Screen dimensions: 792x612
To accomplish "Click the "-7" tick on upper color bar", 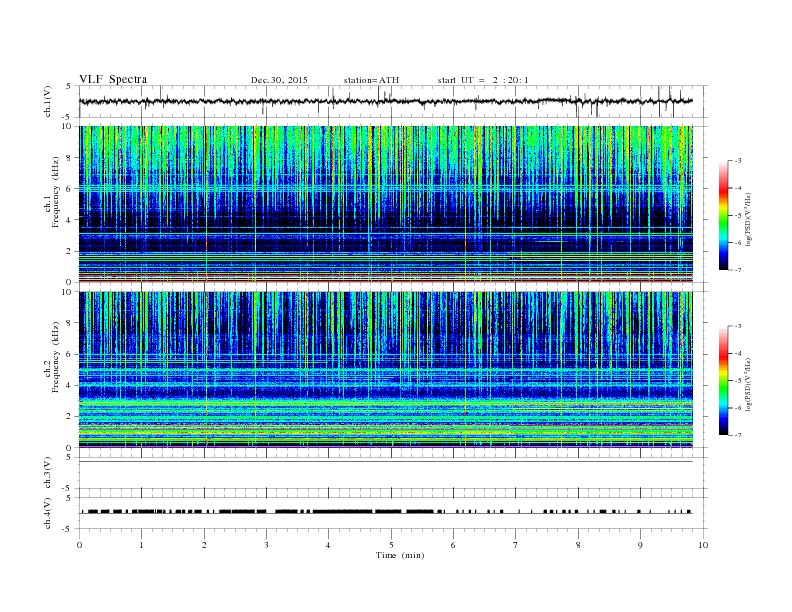I will [738, 270].
